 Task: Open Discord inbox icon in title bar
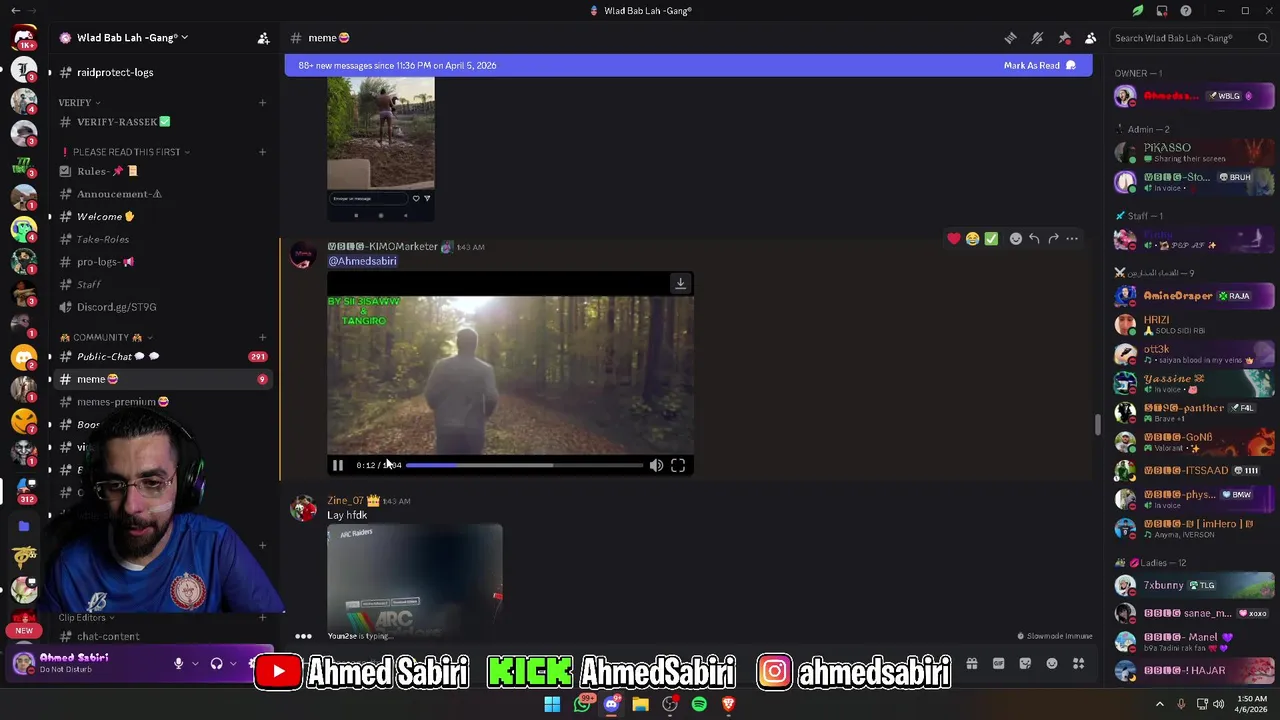coord(1162,11)
